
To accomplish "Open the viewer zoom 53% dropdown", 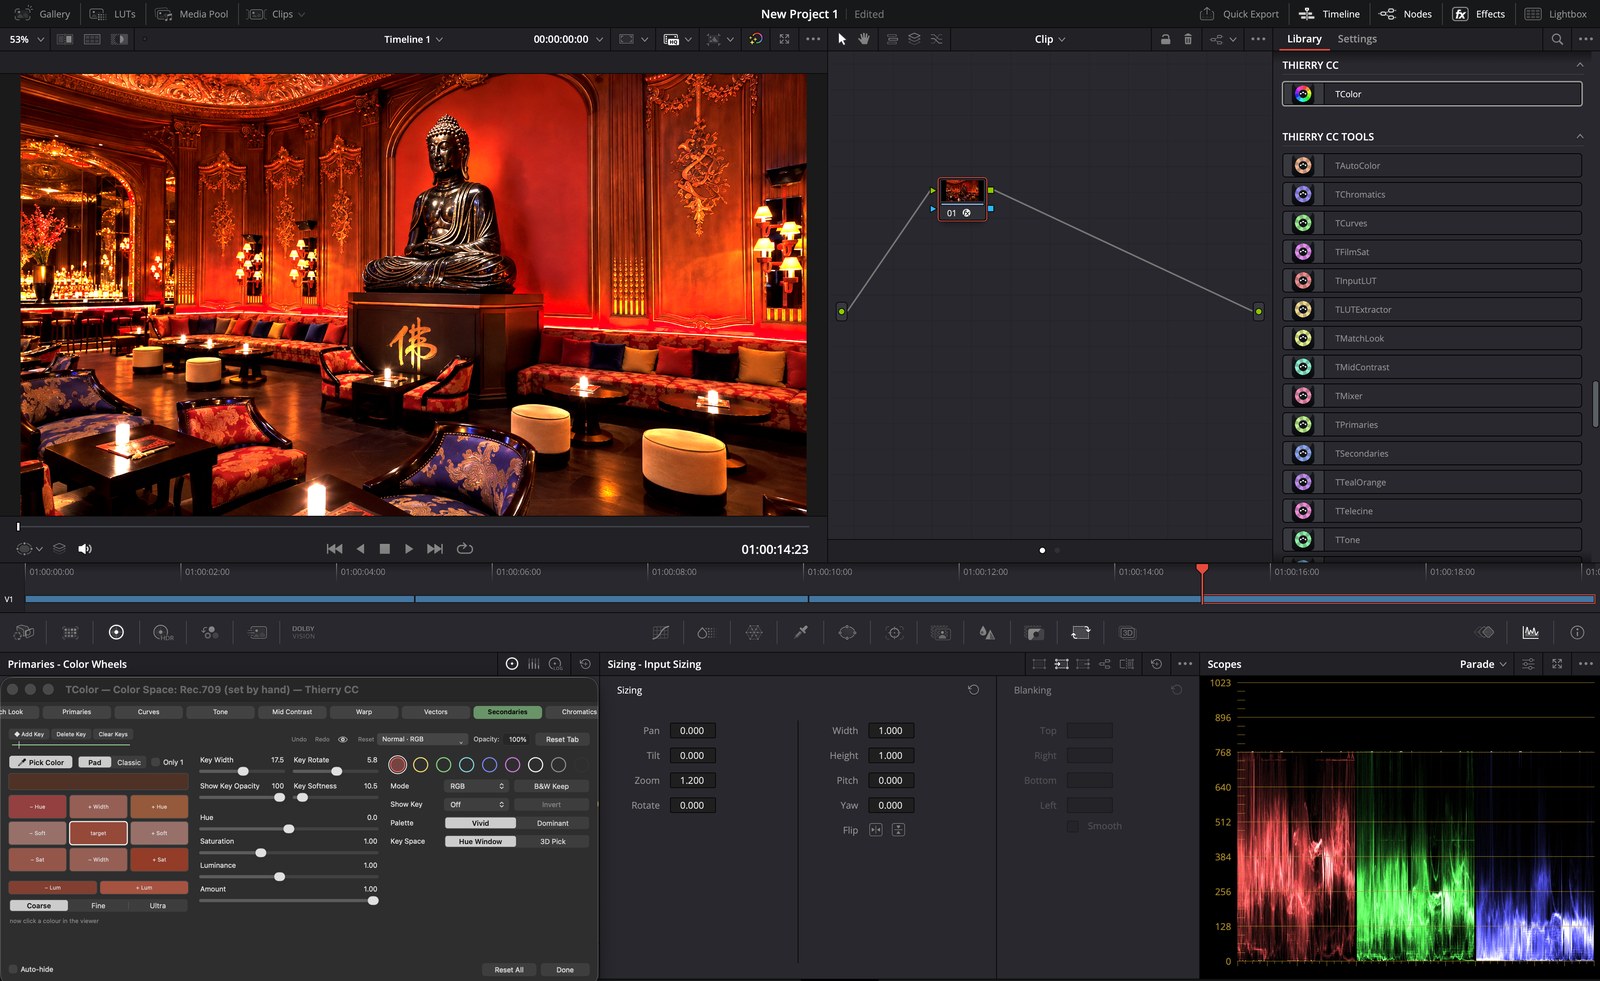I will tap(27, 39).
